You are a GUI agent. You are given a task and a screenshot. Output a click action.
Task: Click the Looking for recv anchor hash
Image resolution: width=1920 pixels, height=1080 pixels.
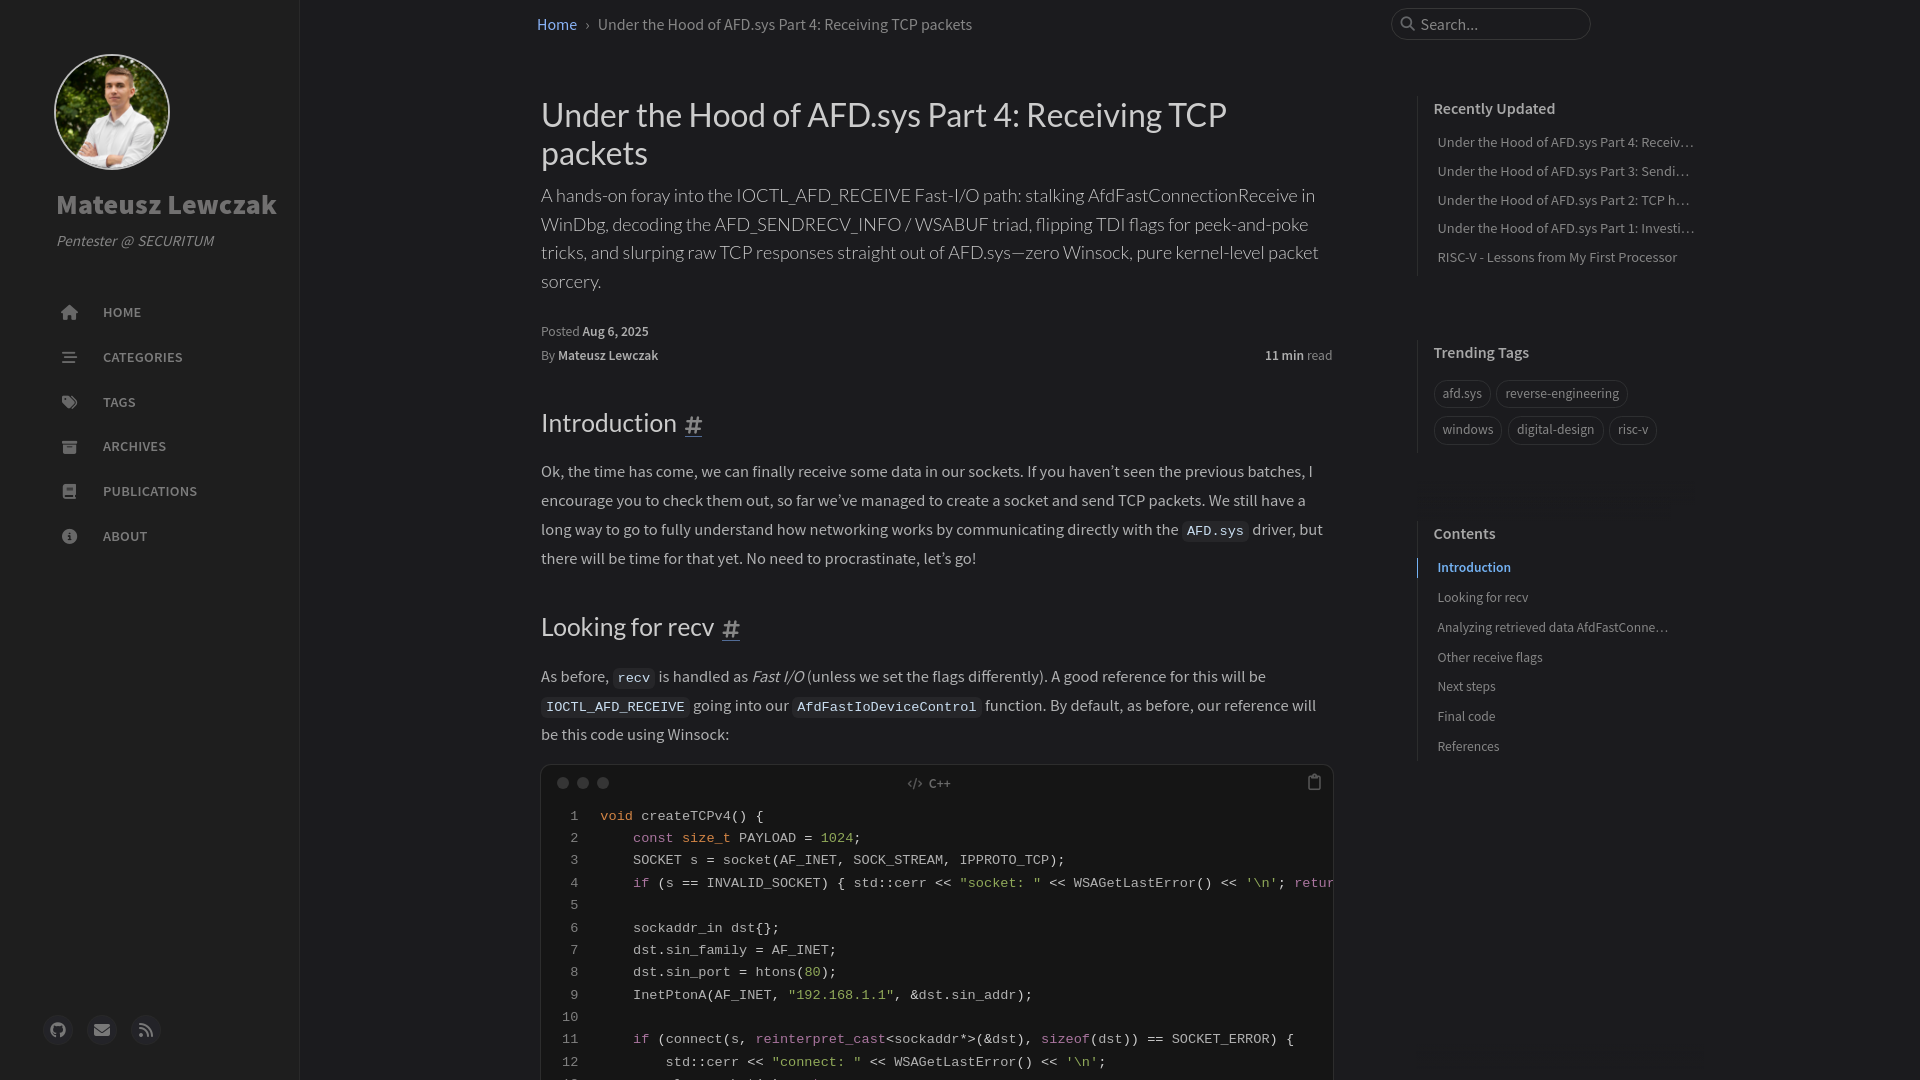[x=731, y=629]
